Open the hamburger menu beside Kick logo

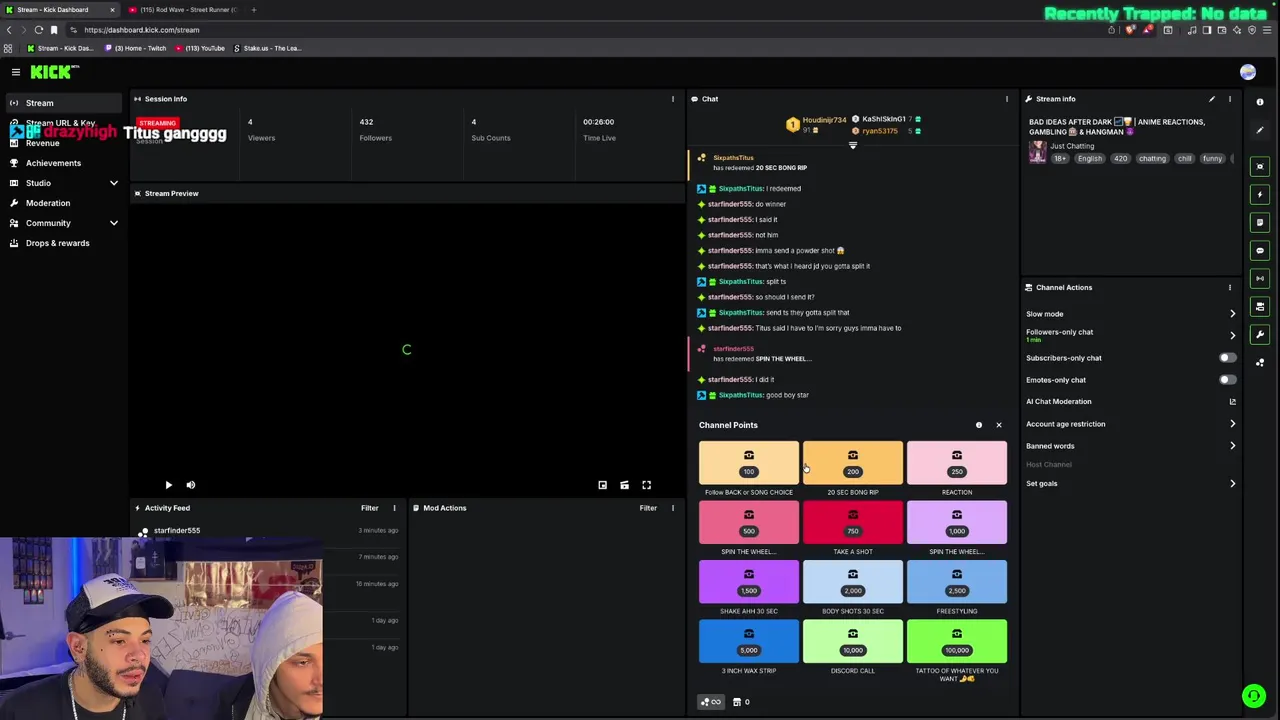tap(16, 72)
